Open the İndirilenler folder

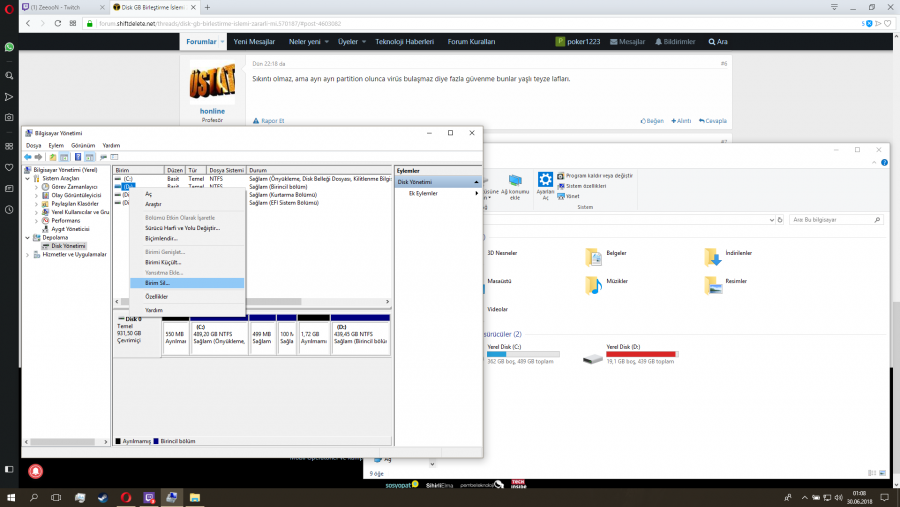pyautogui.click(x=712, y=257)
